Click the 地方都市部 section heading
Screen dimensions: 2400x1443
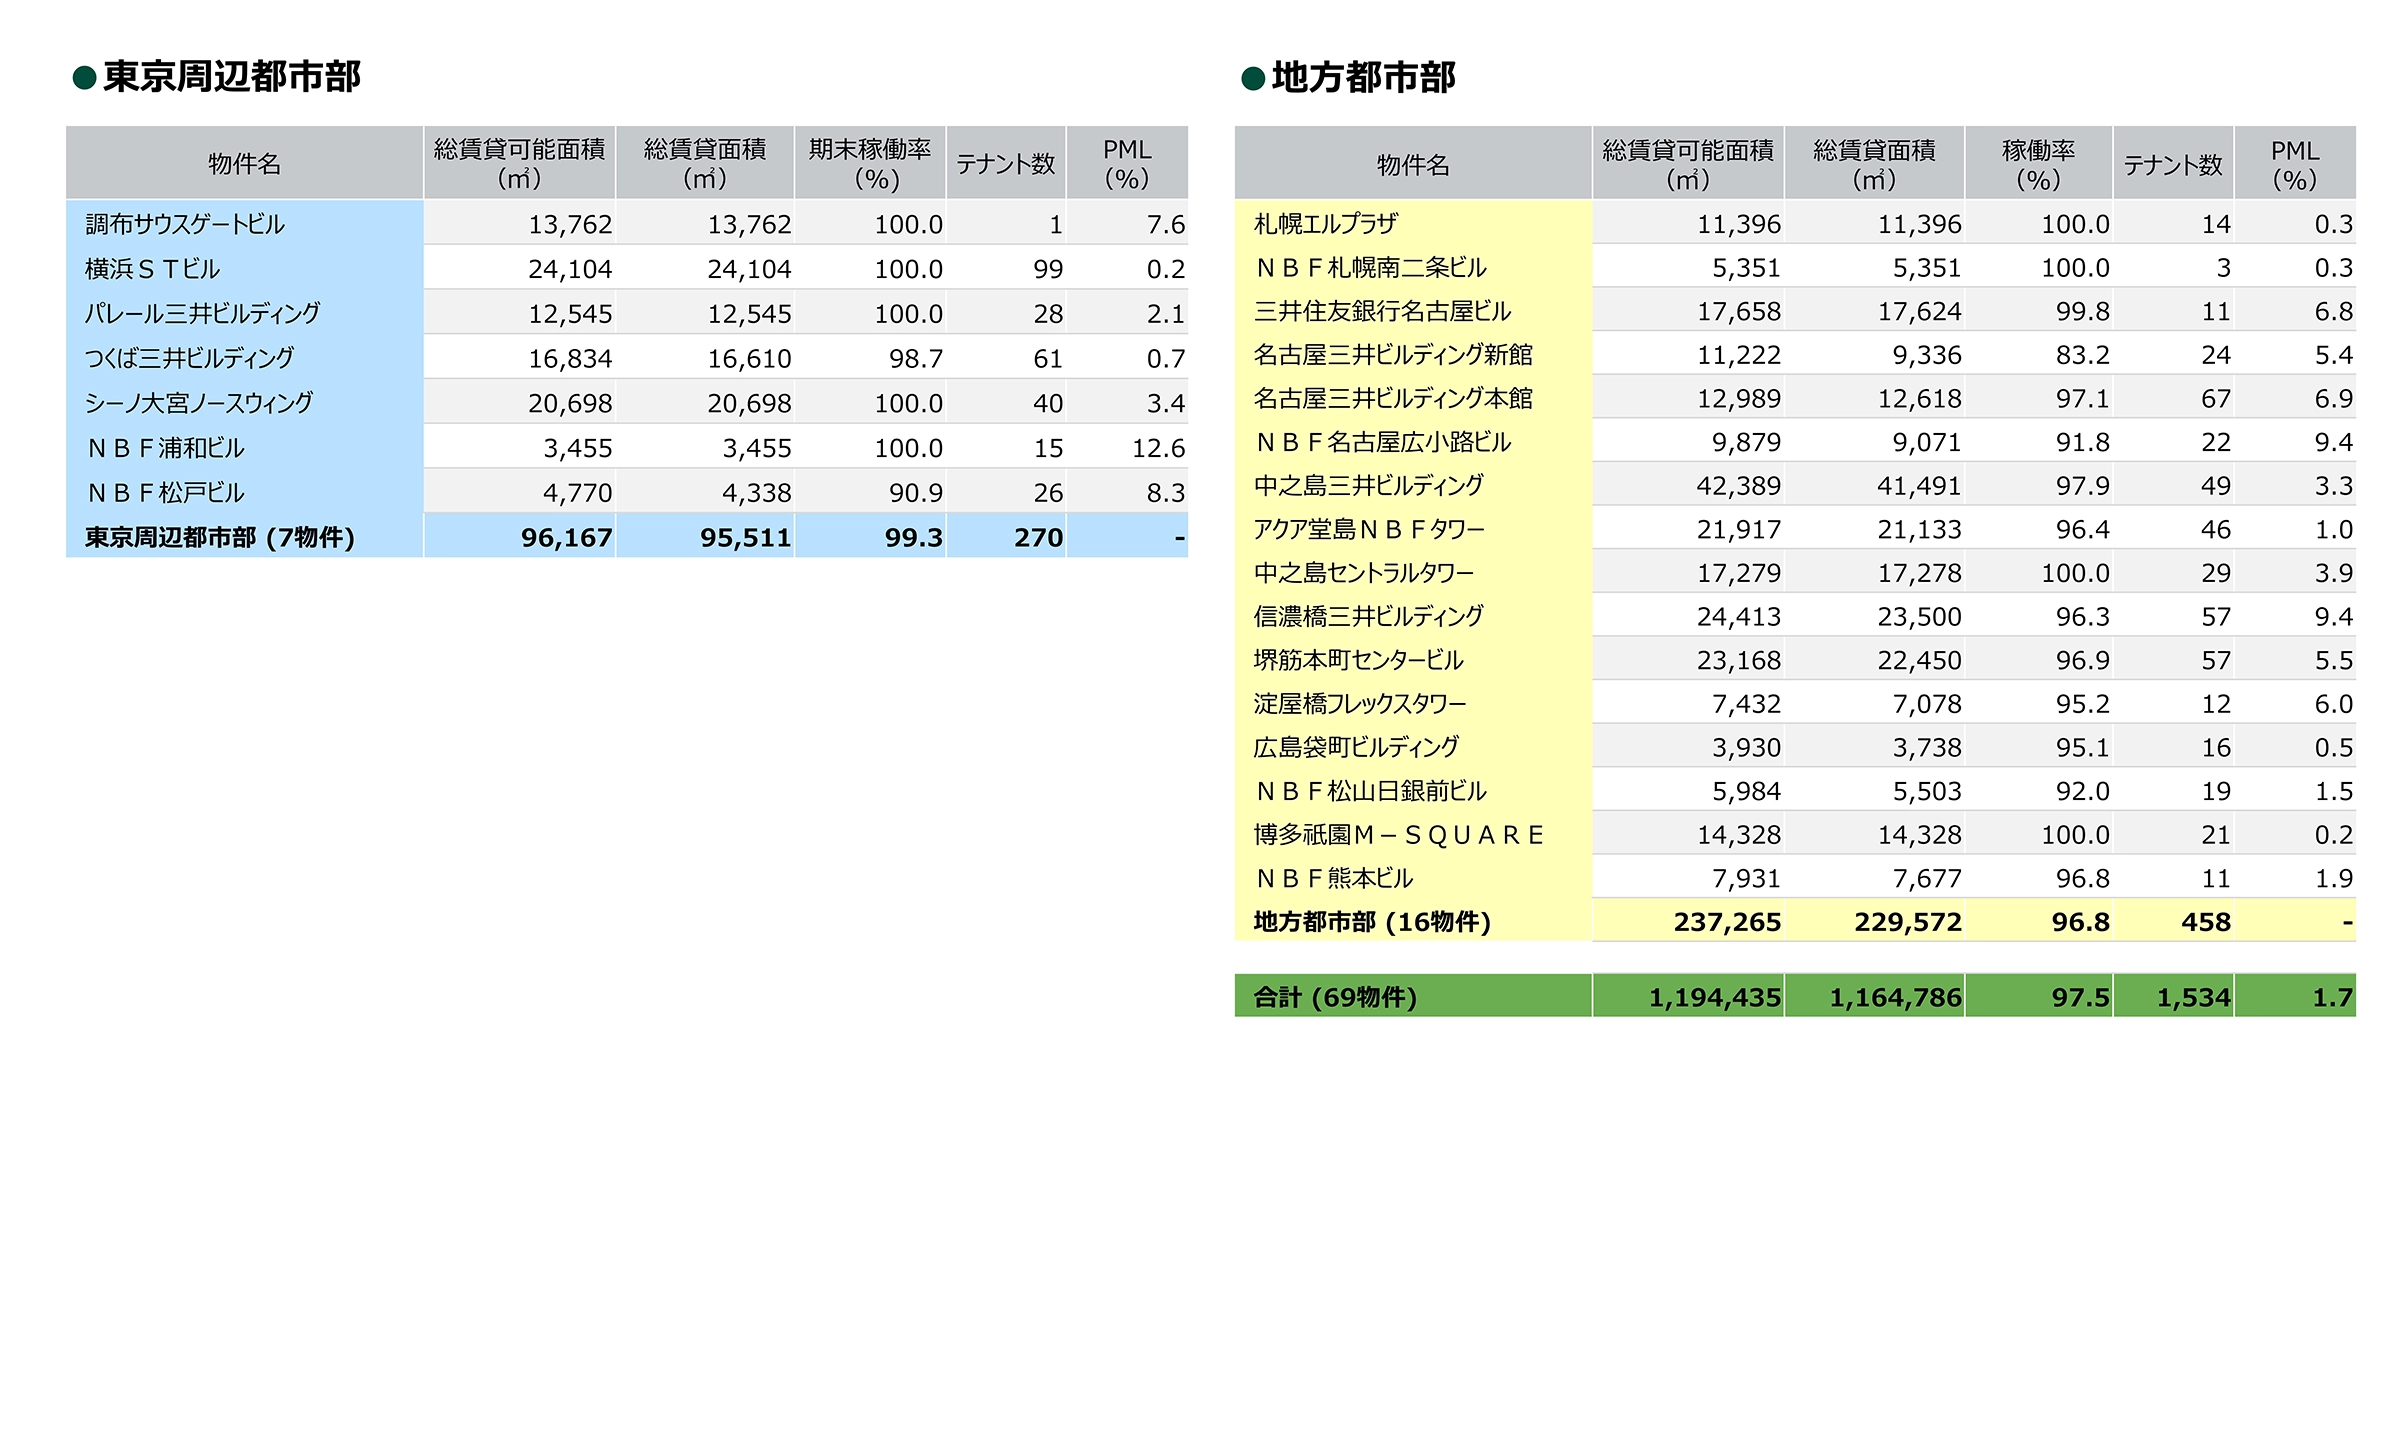click(x=1363, y=77)
